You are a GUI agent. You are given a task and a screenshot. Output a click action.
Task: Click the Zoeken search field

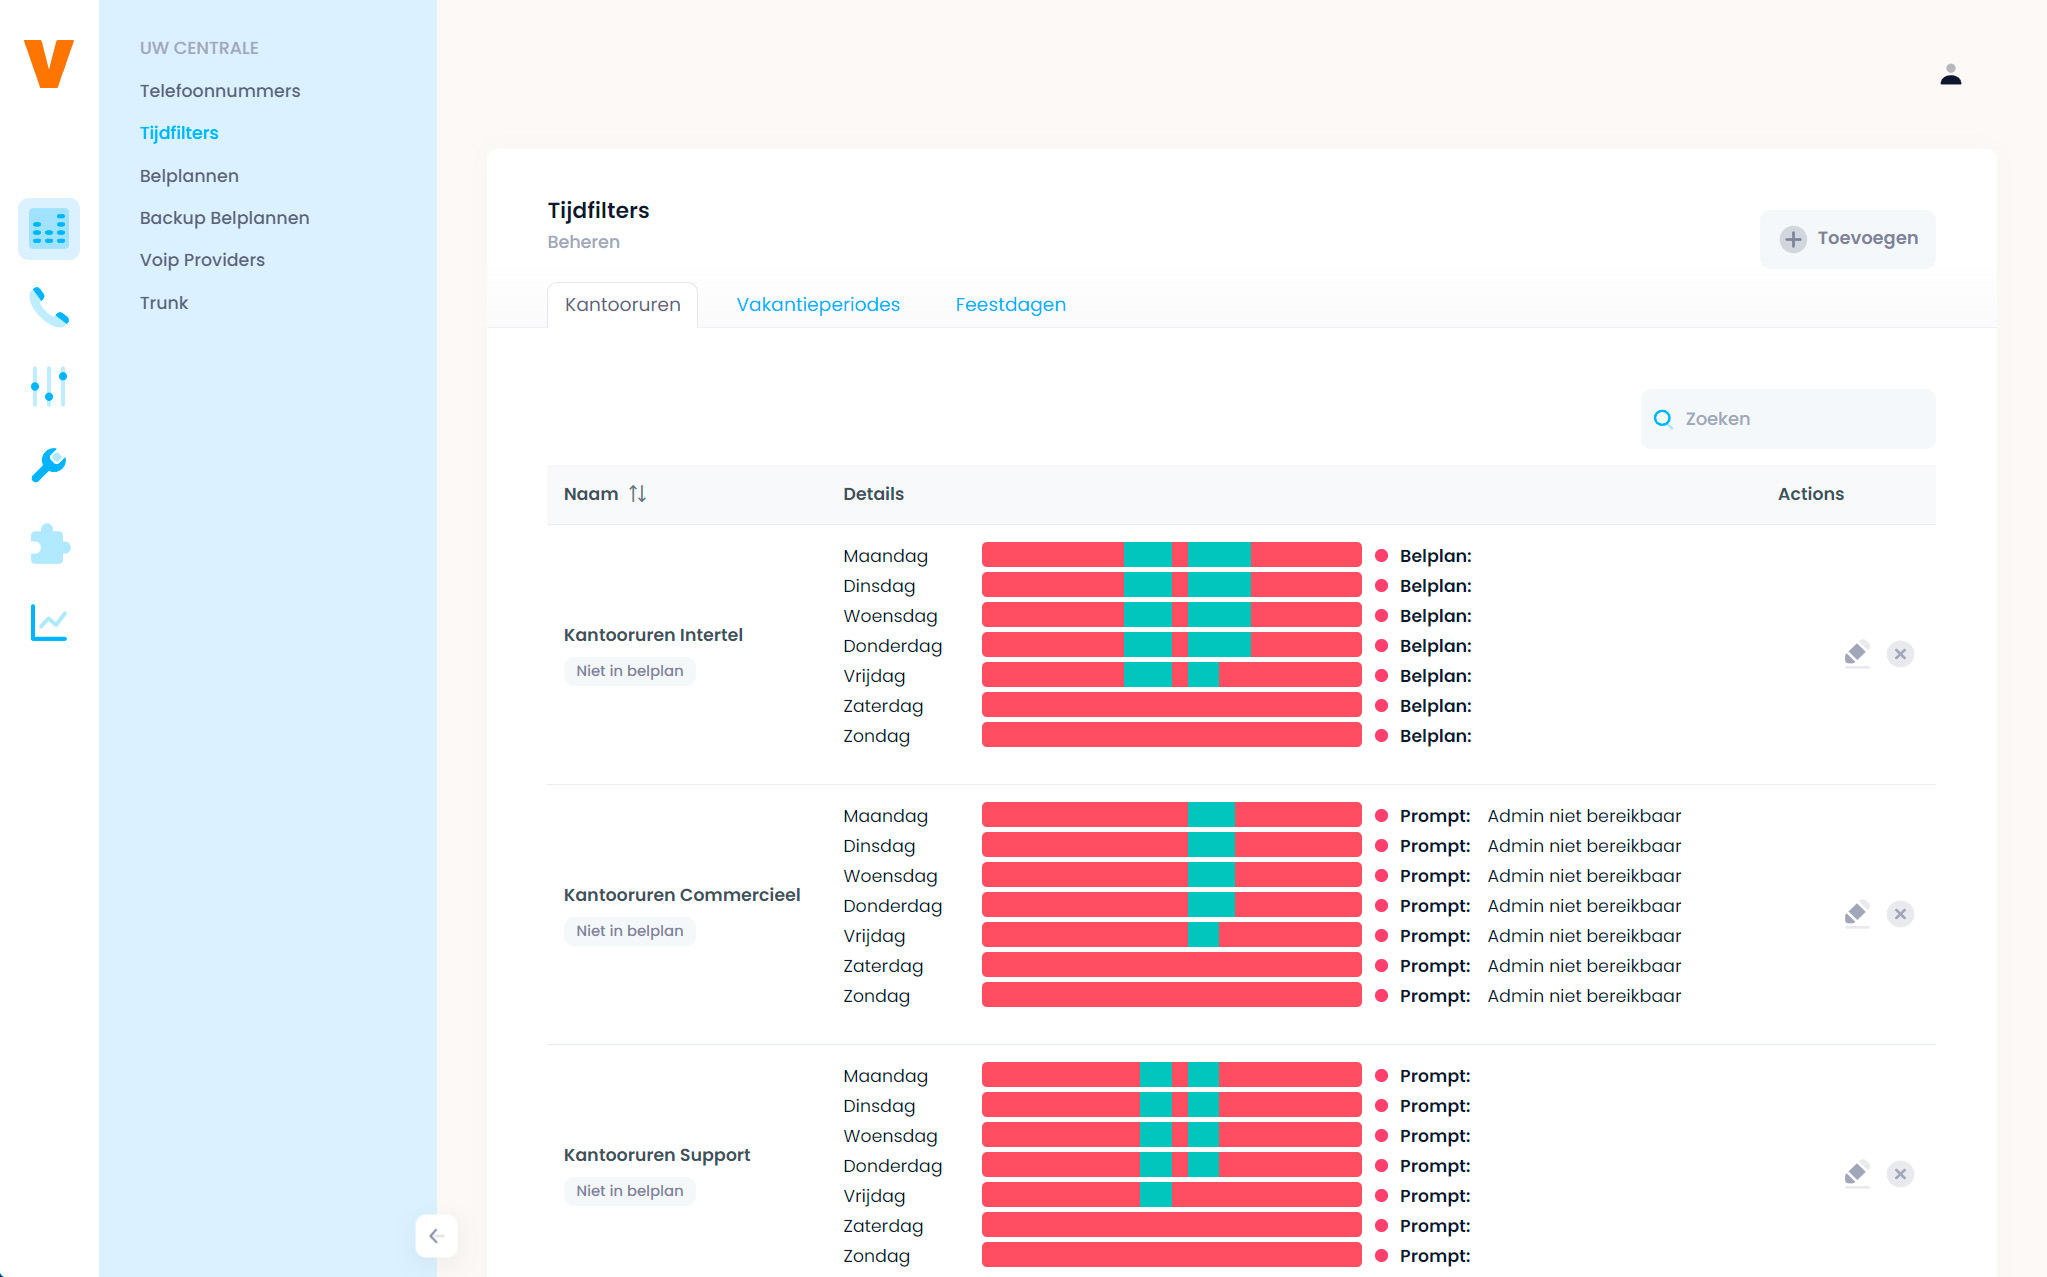point(1790,419)
